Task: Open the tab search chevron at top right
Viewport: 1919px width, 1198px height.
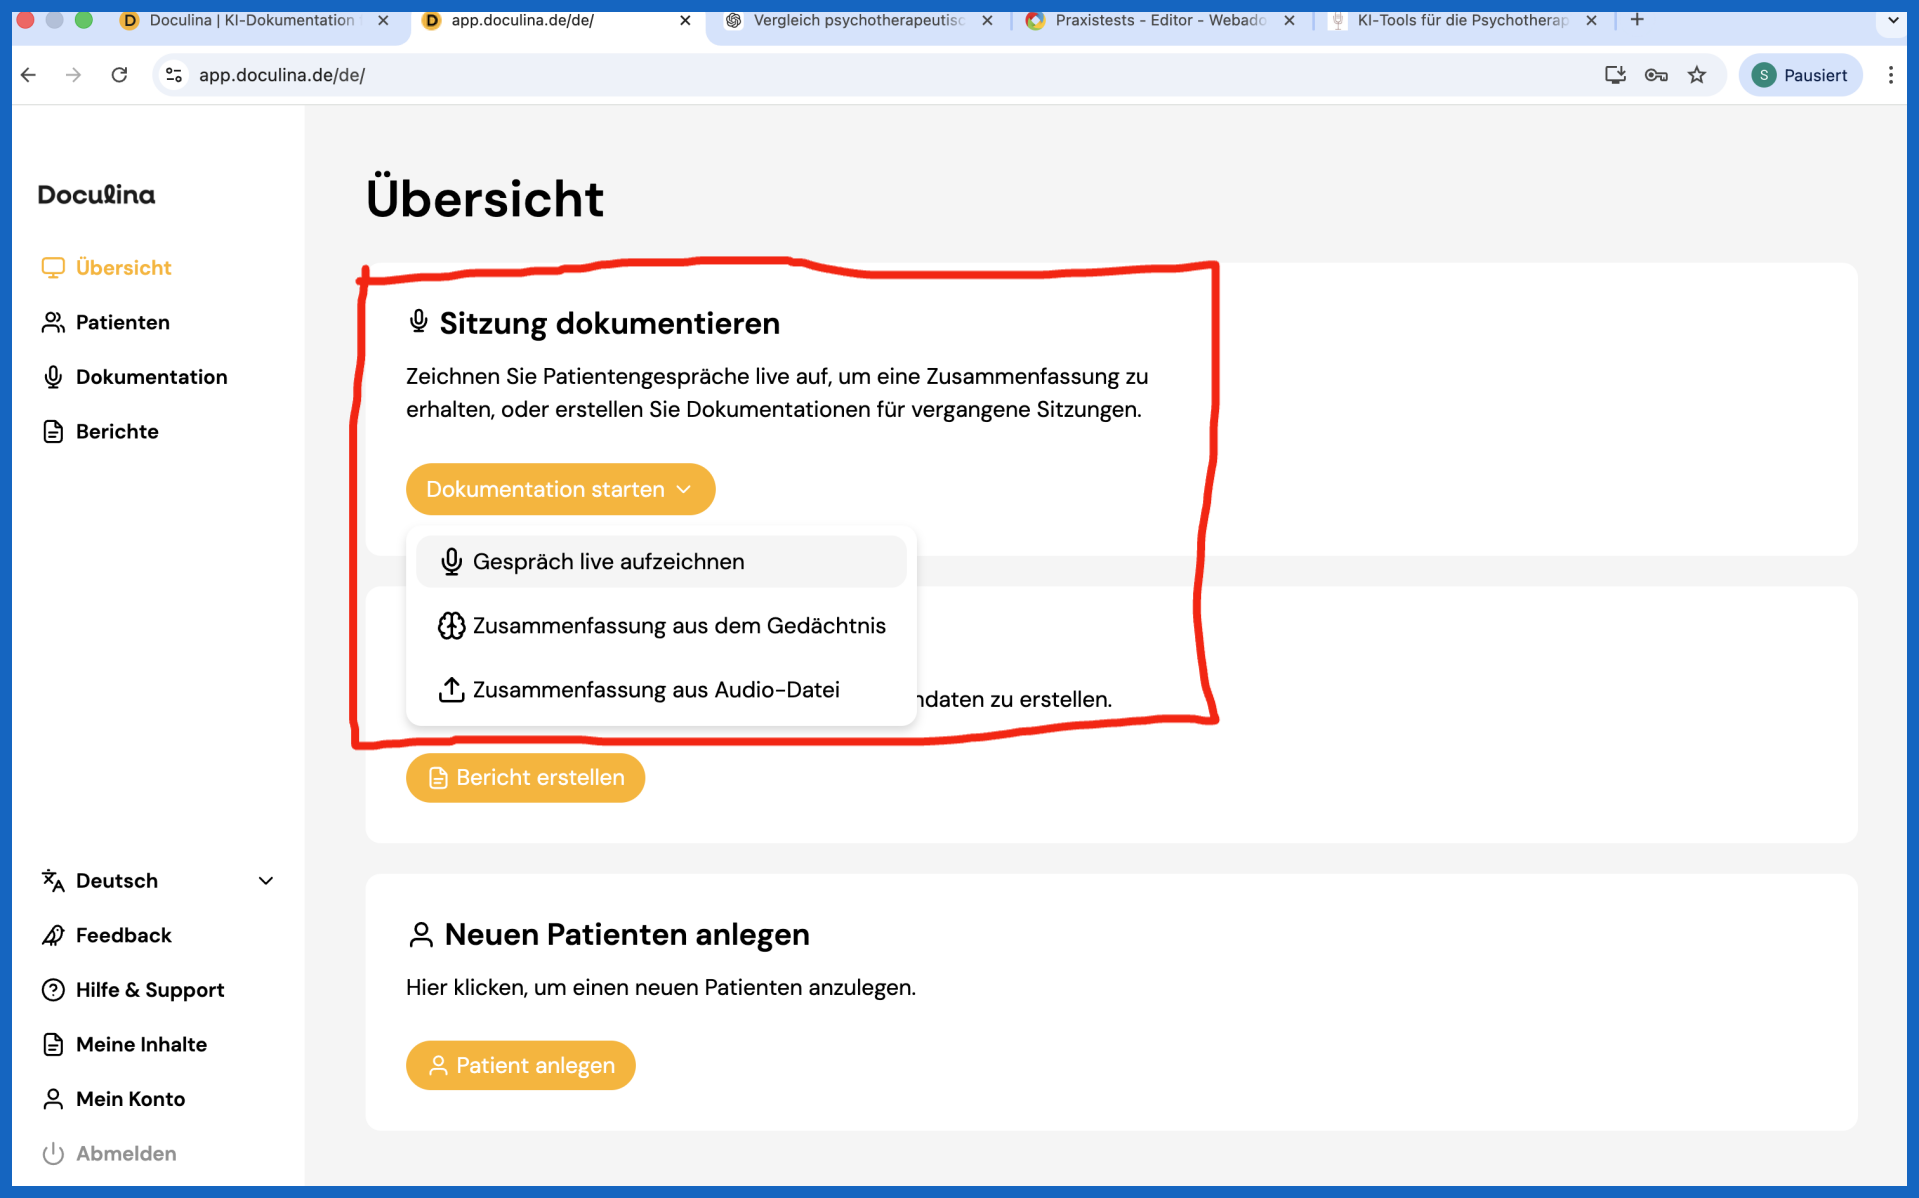Action: [x=1893, y=20]
